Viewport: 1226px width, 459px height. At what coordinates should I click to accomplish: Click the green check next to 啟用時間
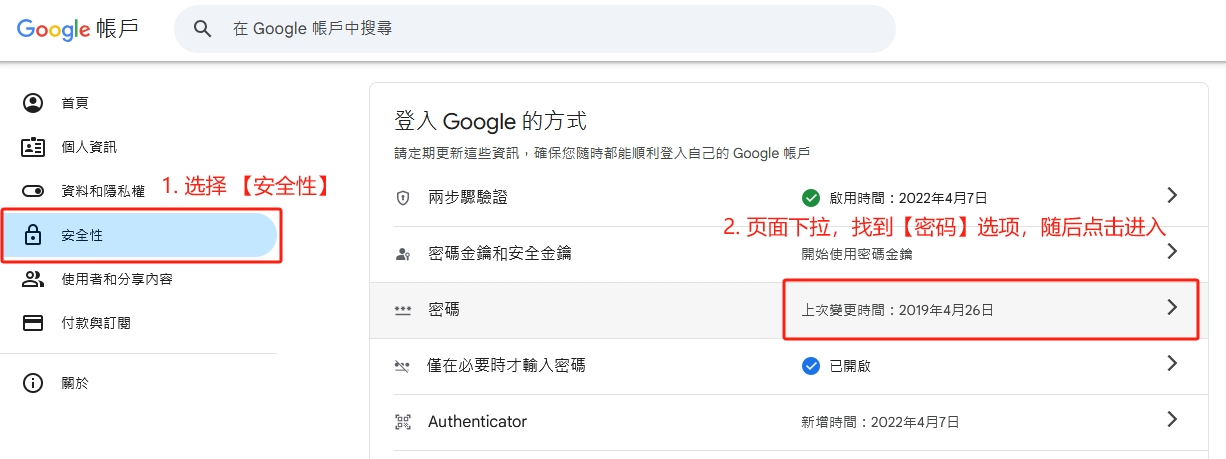(x=811, y=198)
